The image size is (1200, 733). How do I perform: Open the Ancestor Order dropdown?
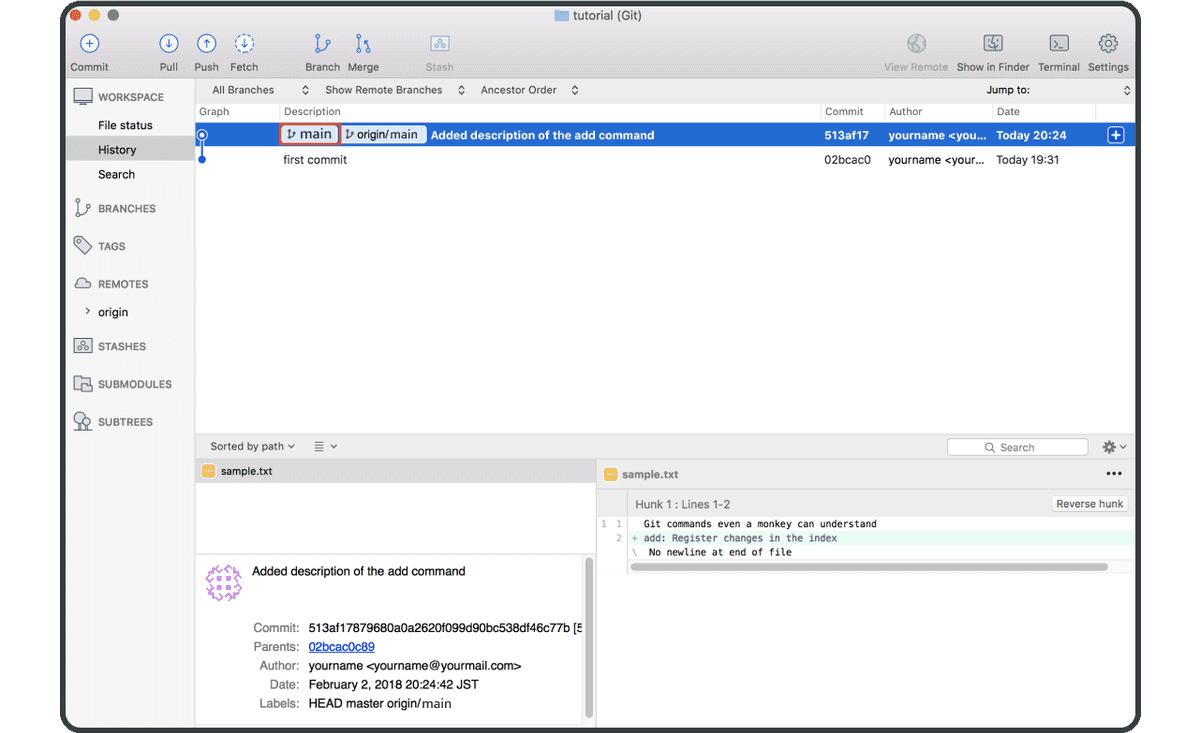point(528,89)
